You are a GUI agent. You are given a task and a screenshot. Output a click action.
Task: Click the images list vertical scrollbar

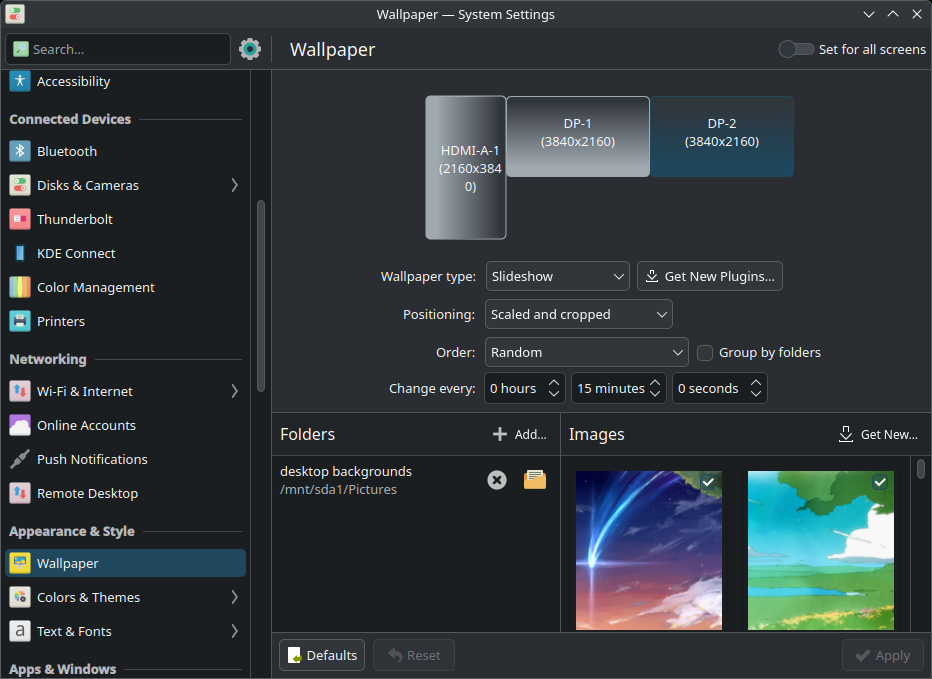(x=921, y=470)
